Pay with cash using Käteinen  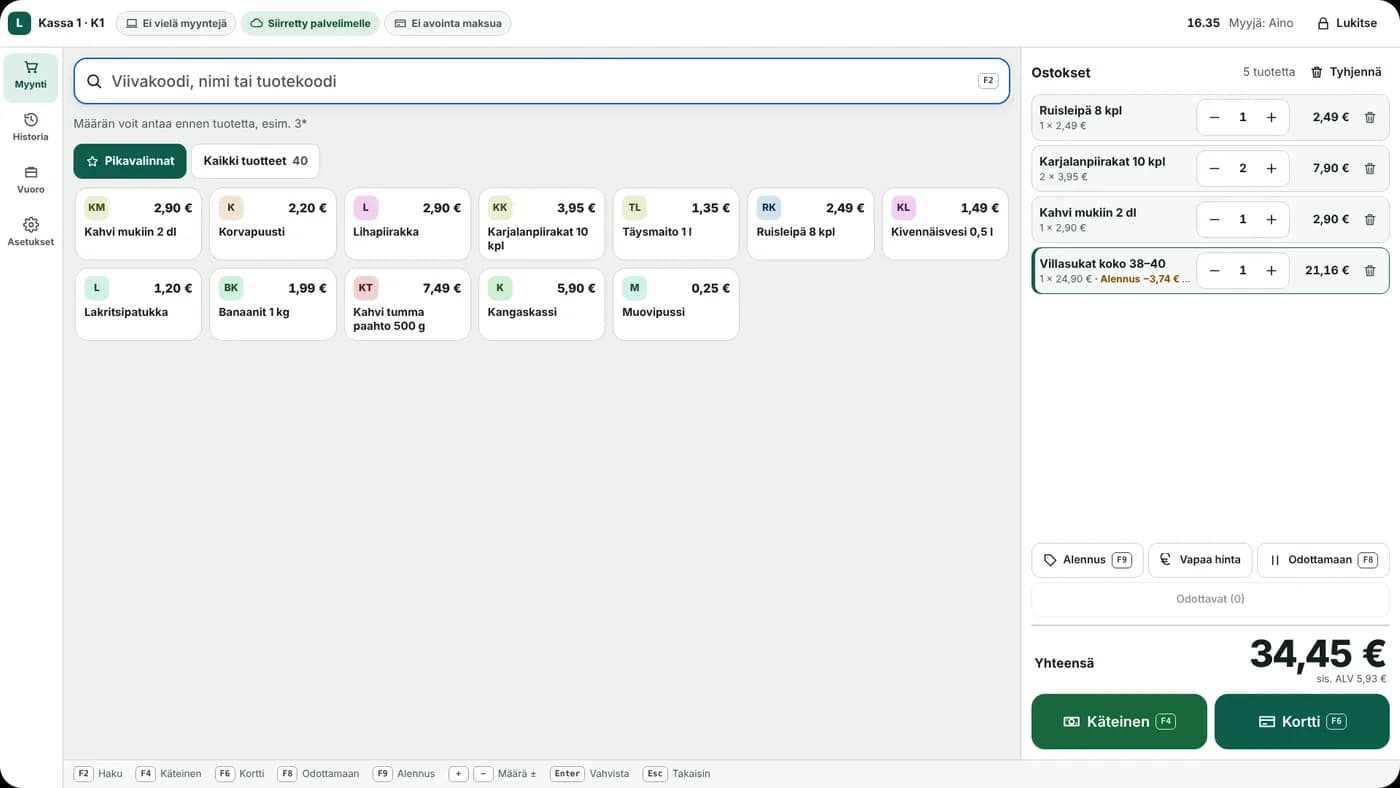pos(1119,721)
